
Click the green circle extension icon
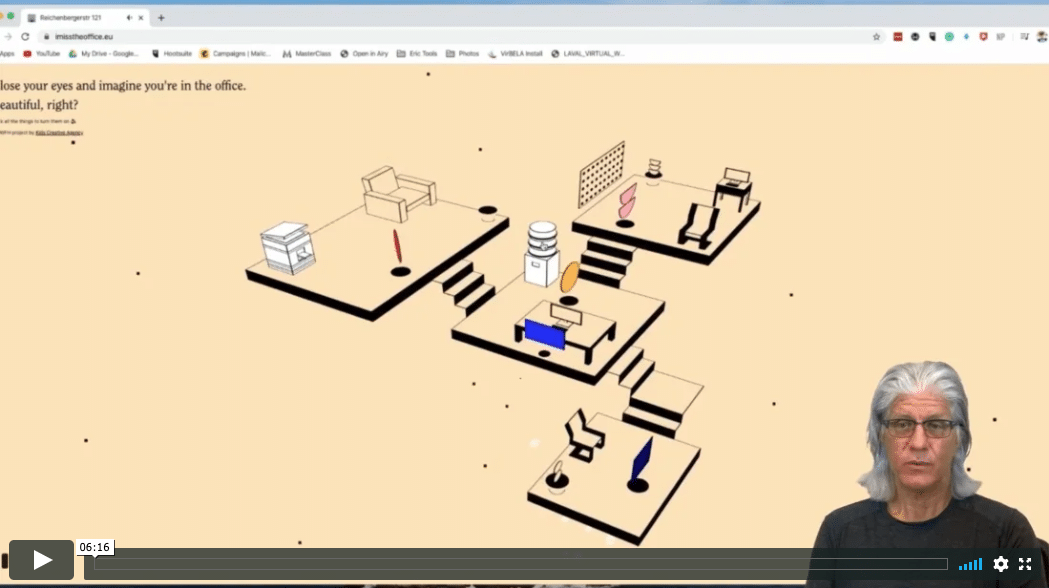coord(949,37)
